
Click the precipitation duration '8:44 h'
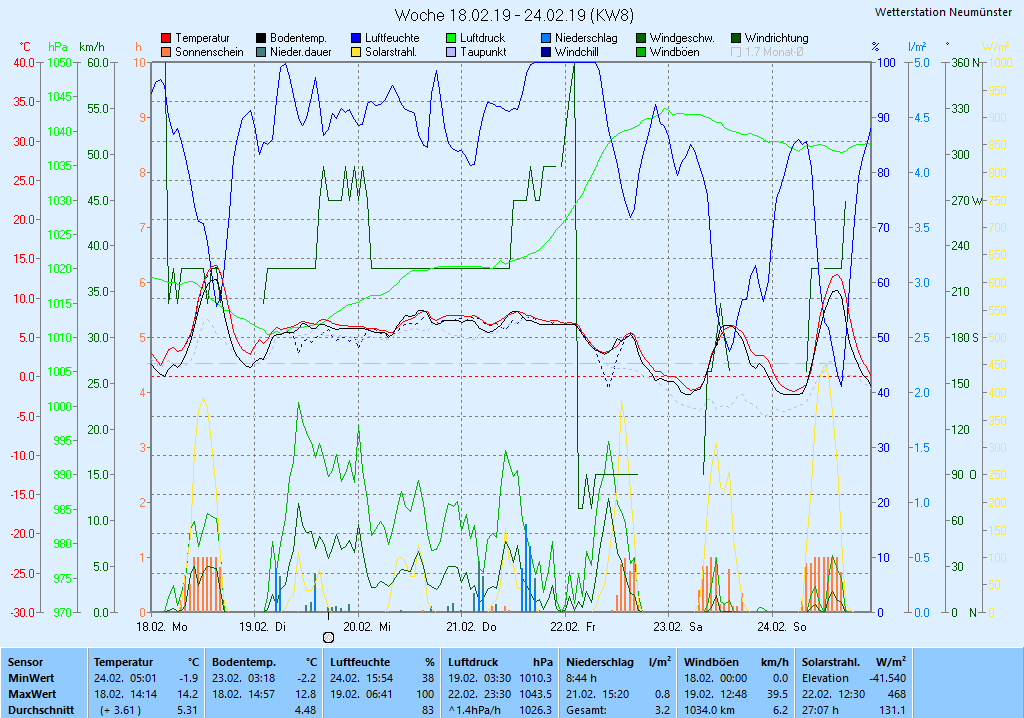[x=581, y=678]
